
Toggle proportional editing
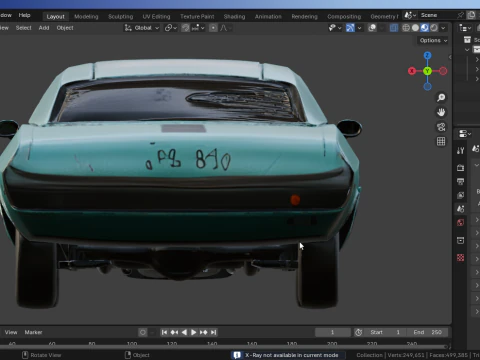tap(213, 28)
